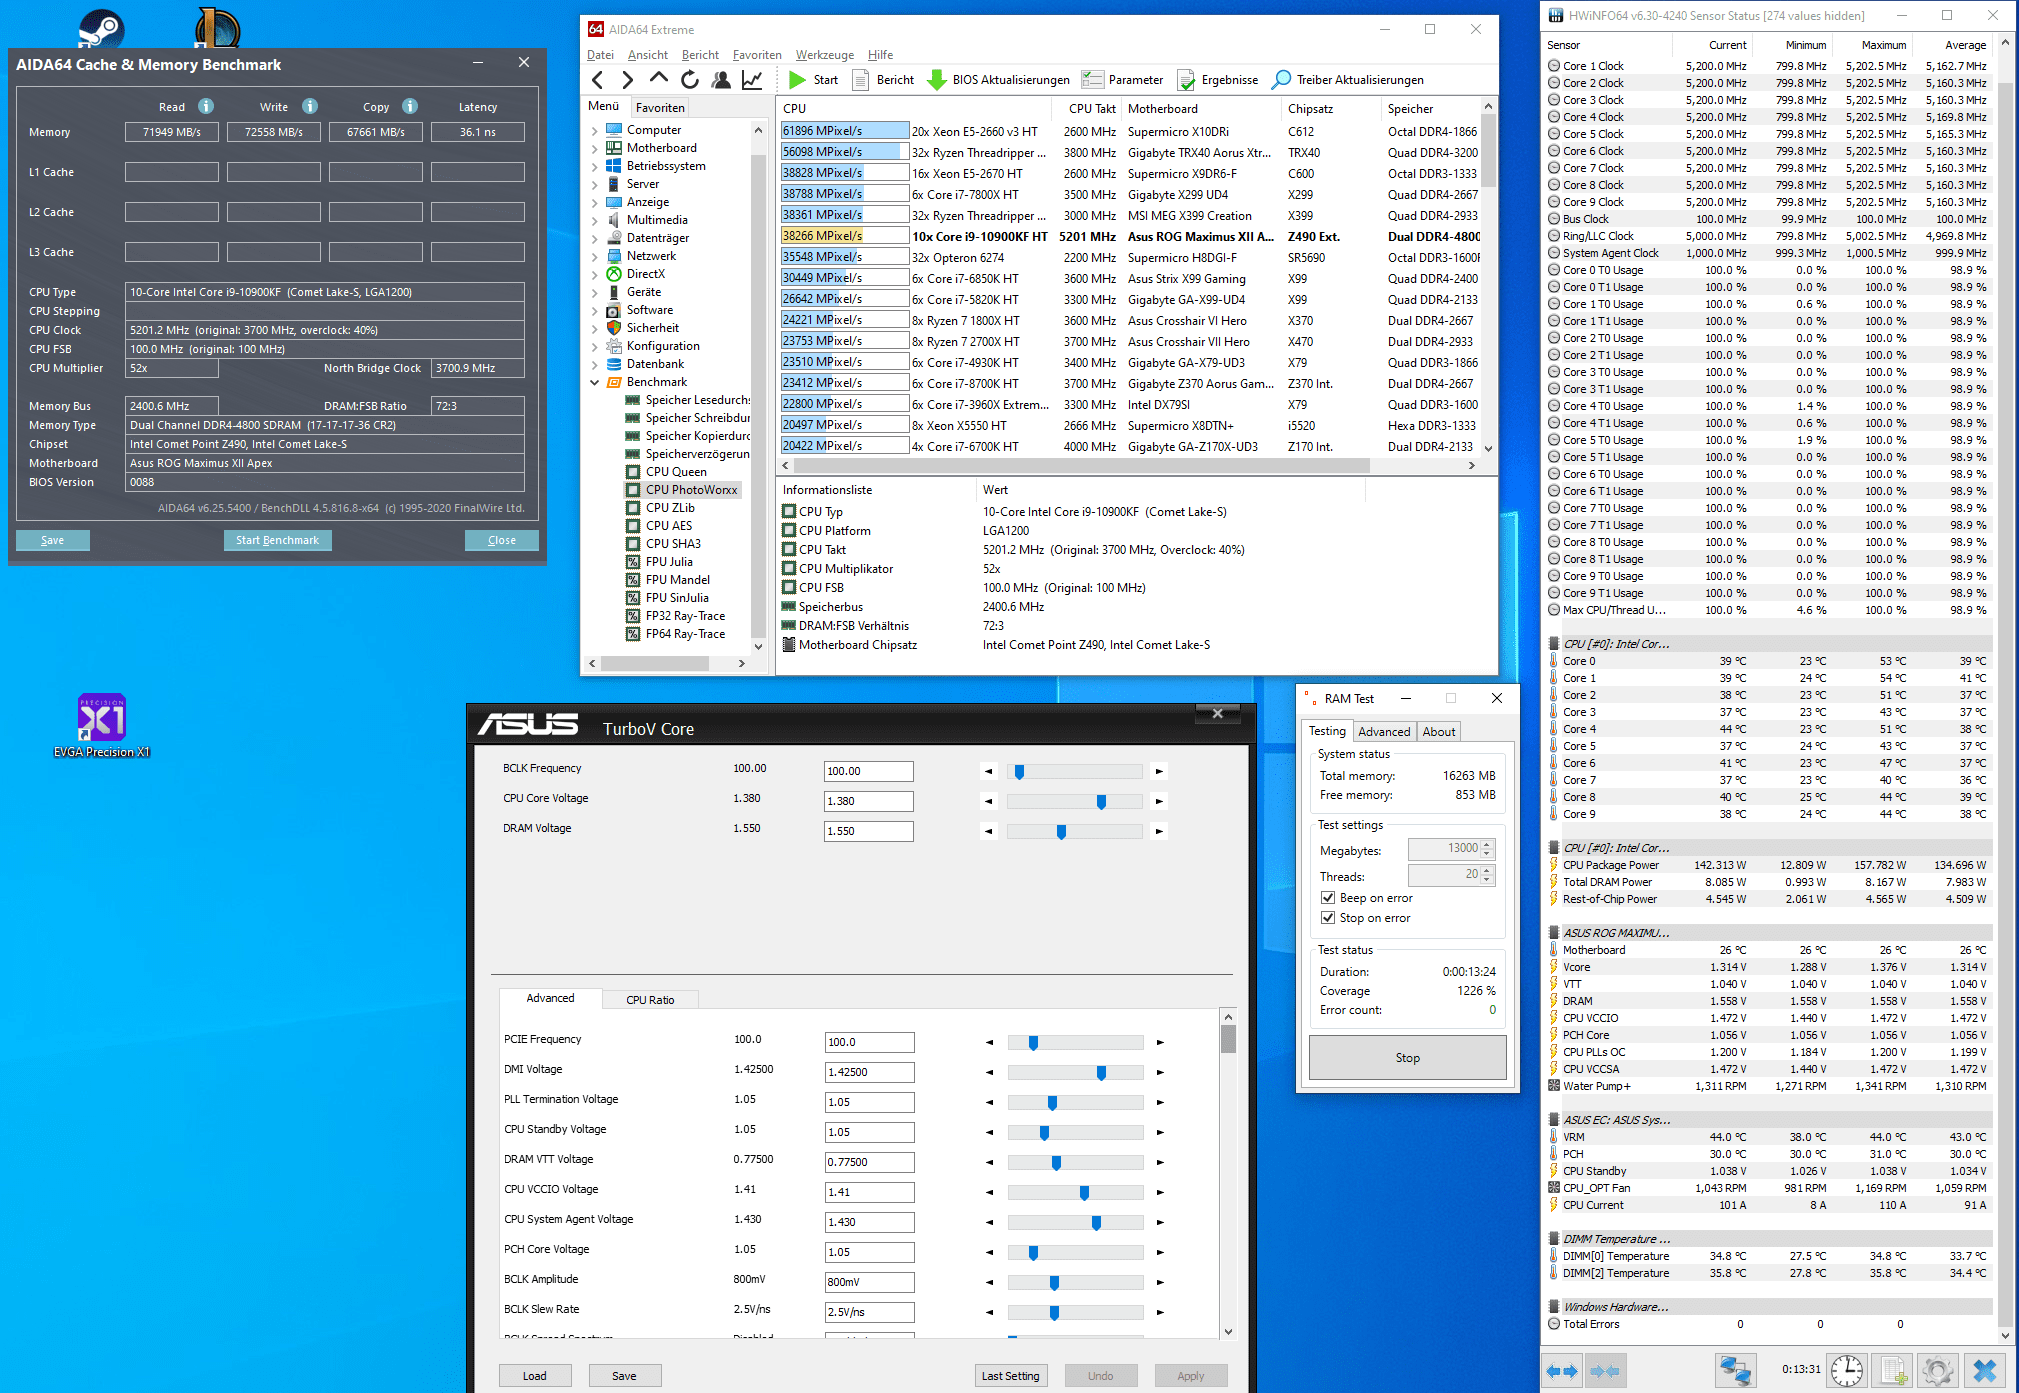Screen dimensions: 2019x1393
Task: Click the HWiNFO network monitors icon
Action: tap(1735, 1370)
